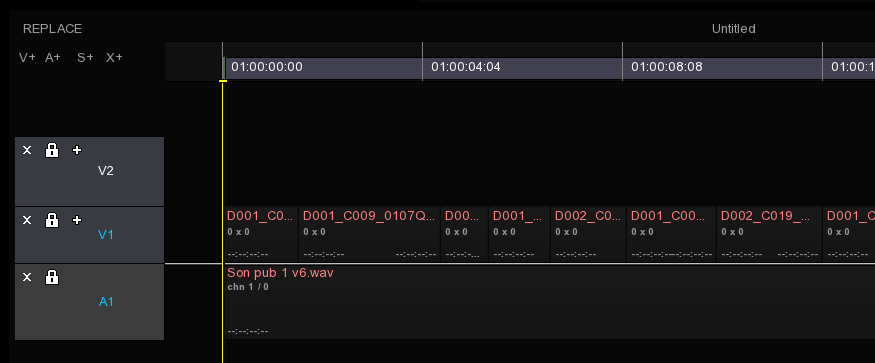Screen dimensions: 875x363
Task: Click the plus icon on V2 track
Action: click(77, 150)
